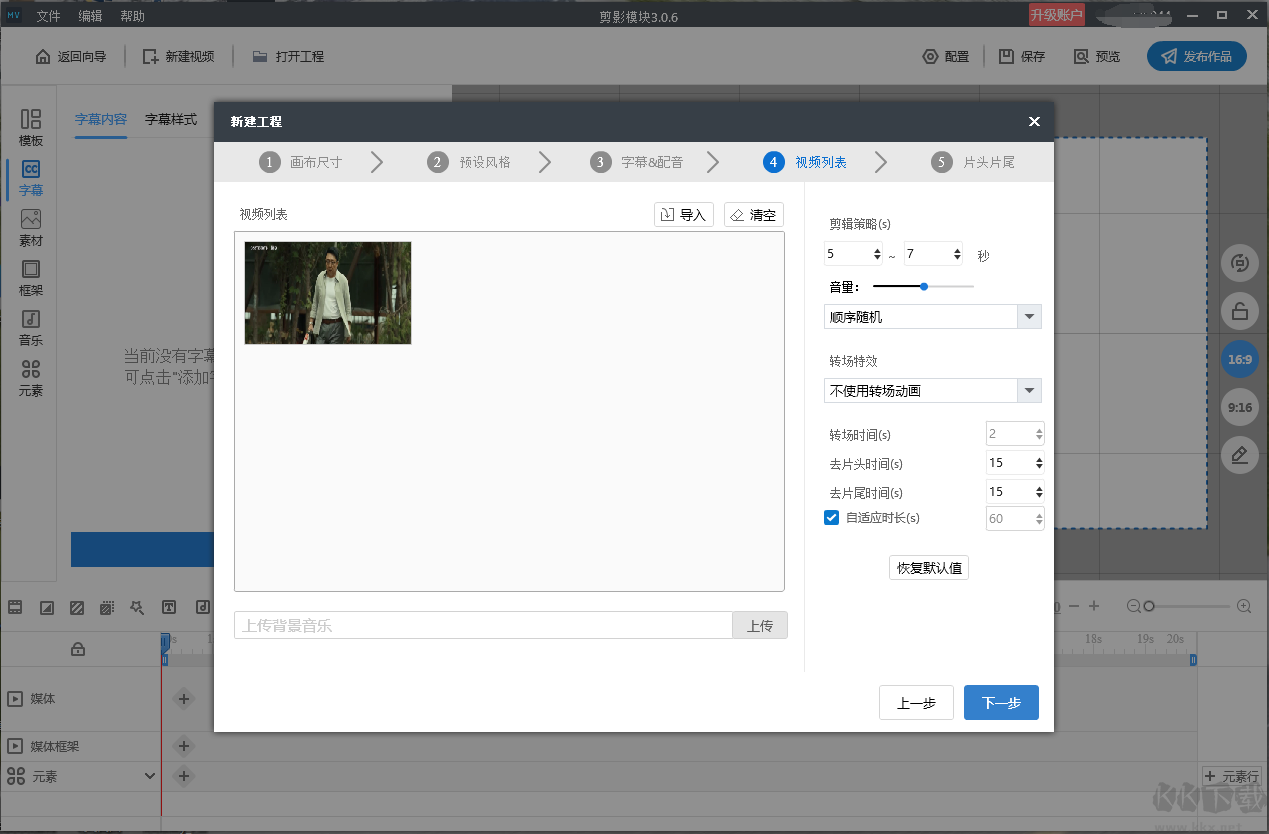Select the 素材 materials sidebar icon
Viewport: 1269px width, 834px height.
click(31, 227)
